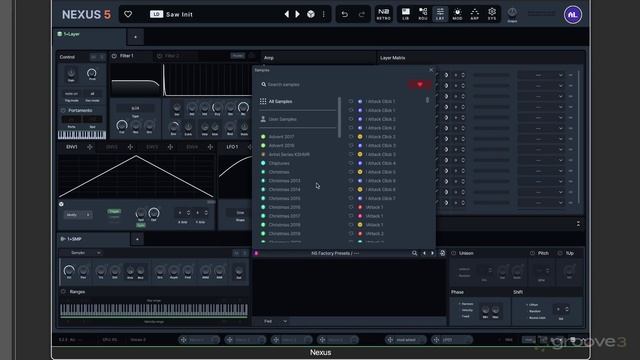This screenshot has width=640, height=360.
Task: Toggle Ranges enable button
Action: click(63, 291)
